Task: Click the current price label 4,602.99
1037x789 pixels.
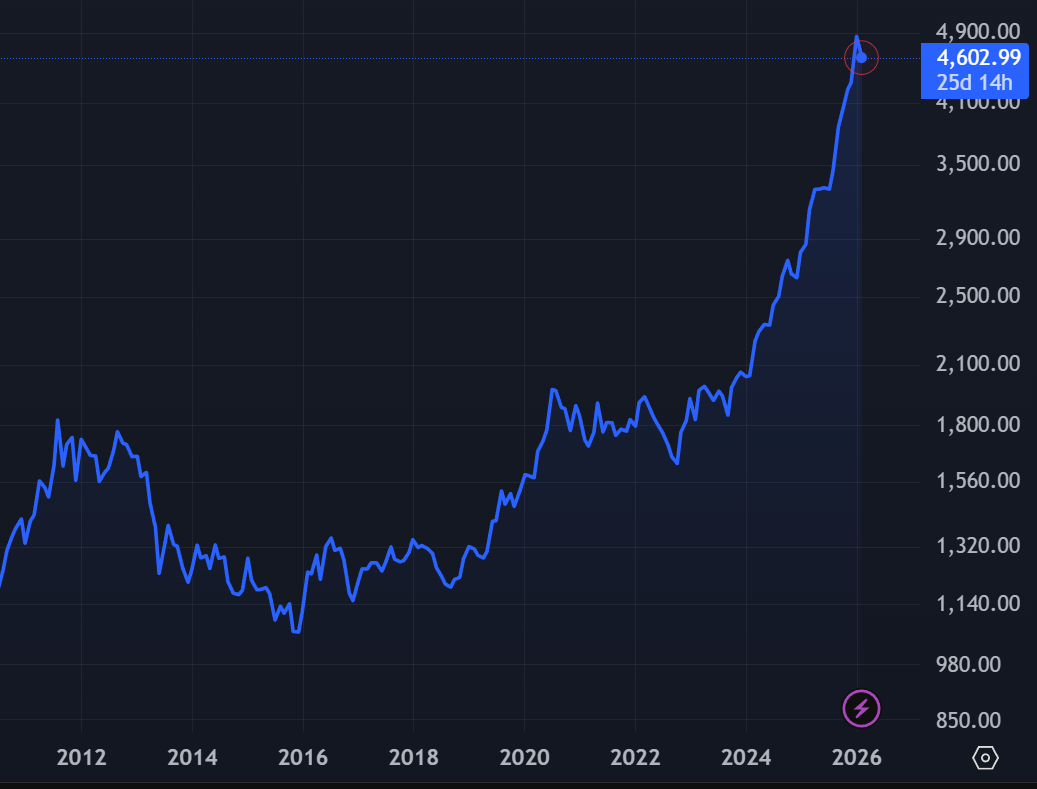Action: click(x=979, y=58)
